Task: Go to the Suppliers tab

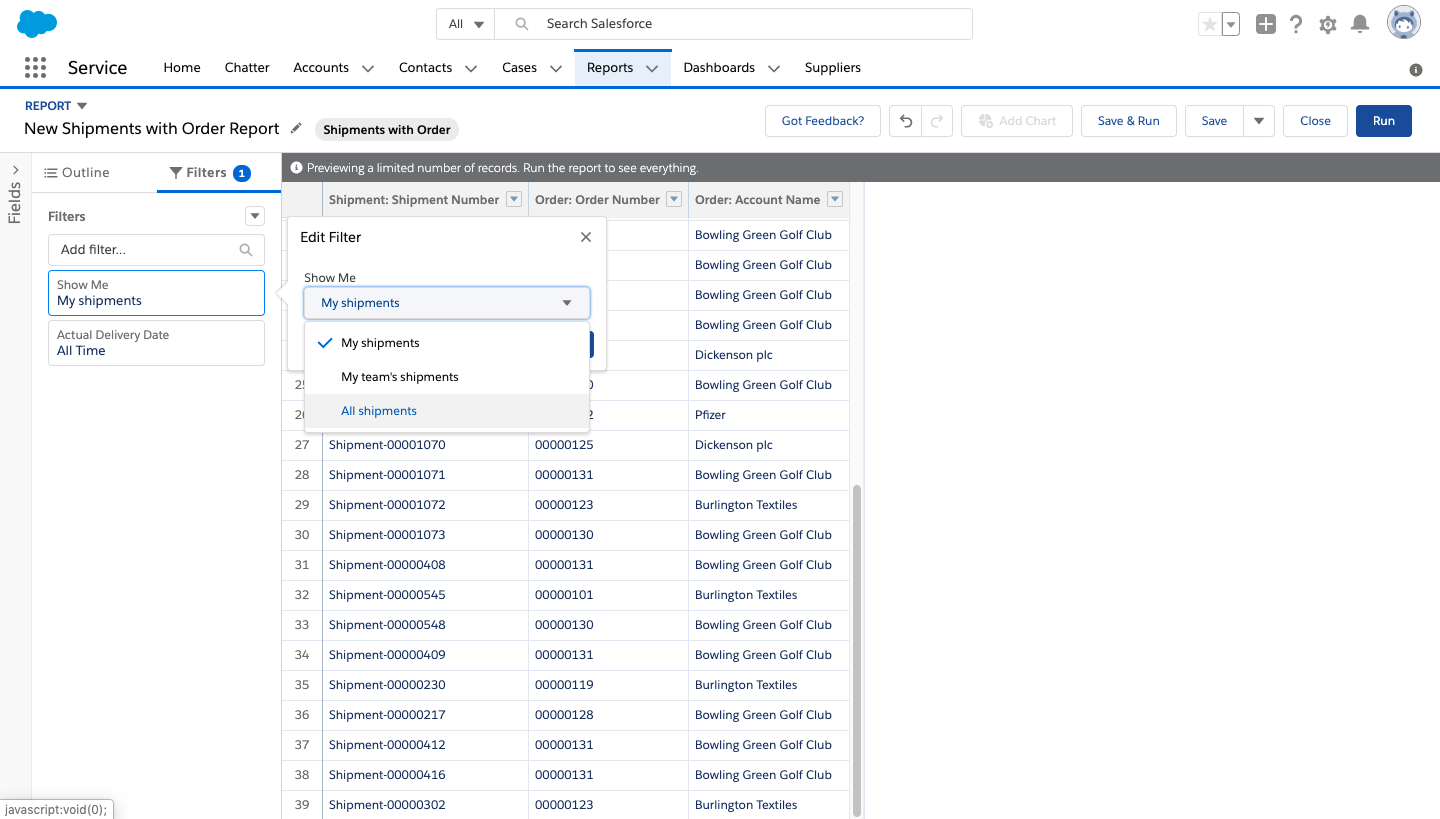Action: pyautogui.click(x=833, y=68)
